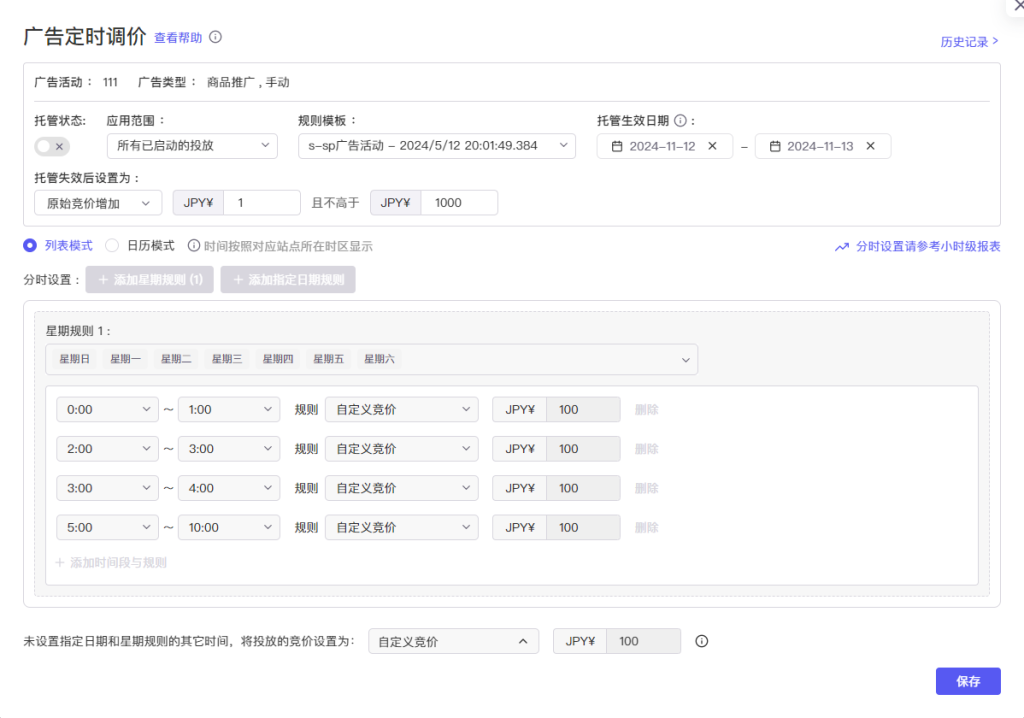
Task: Open rule type dropdown in 0:00 row
Action: (402, 410)
